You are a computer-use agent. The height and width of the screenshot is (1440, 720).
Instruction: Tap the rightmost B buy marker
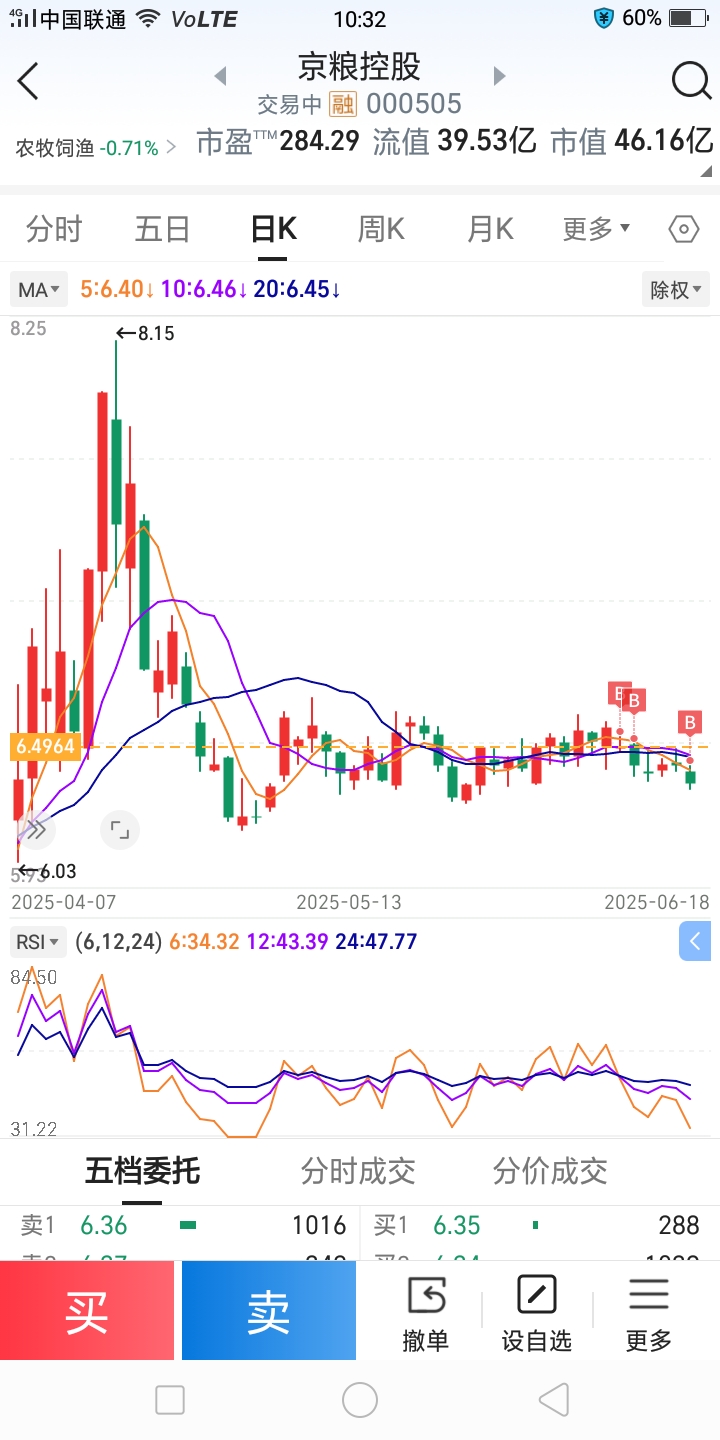689,722
